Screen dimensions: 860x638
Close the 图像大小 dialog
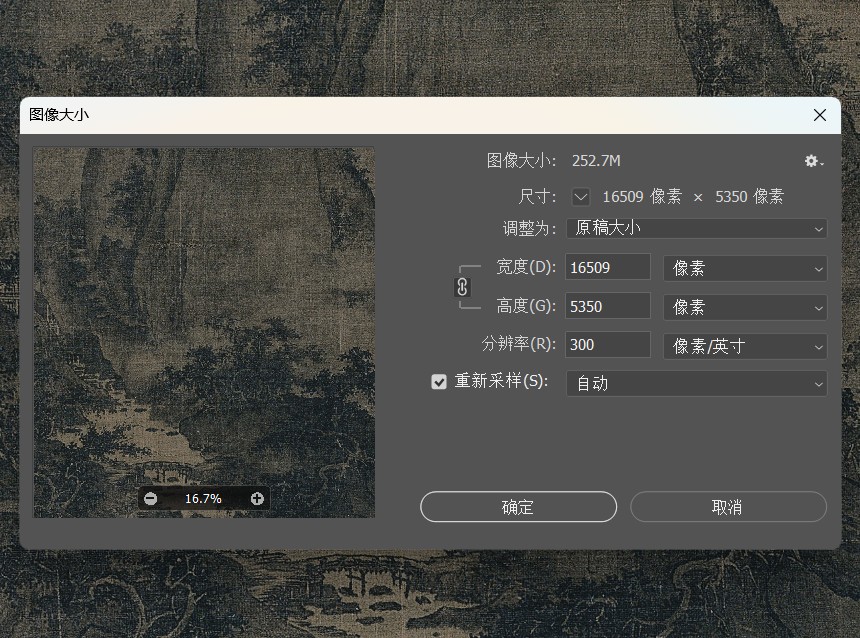click(x=820, y=115)
